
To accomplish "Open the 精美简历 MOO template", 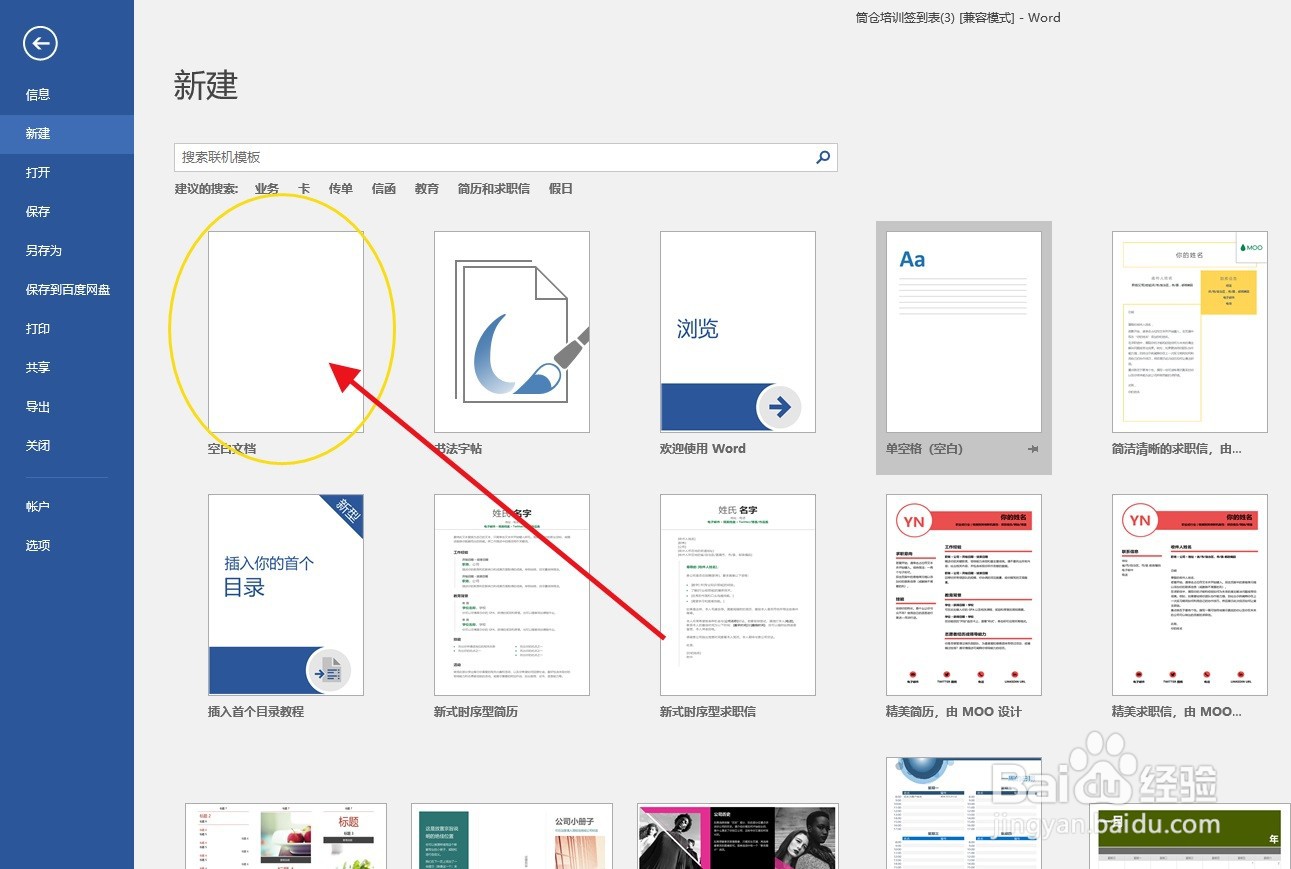I will pos(964,595).
